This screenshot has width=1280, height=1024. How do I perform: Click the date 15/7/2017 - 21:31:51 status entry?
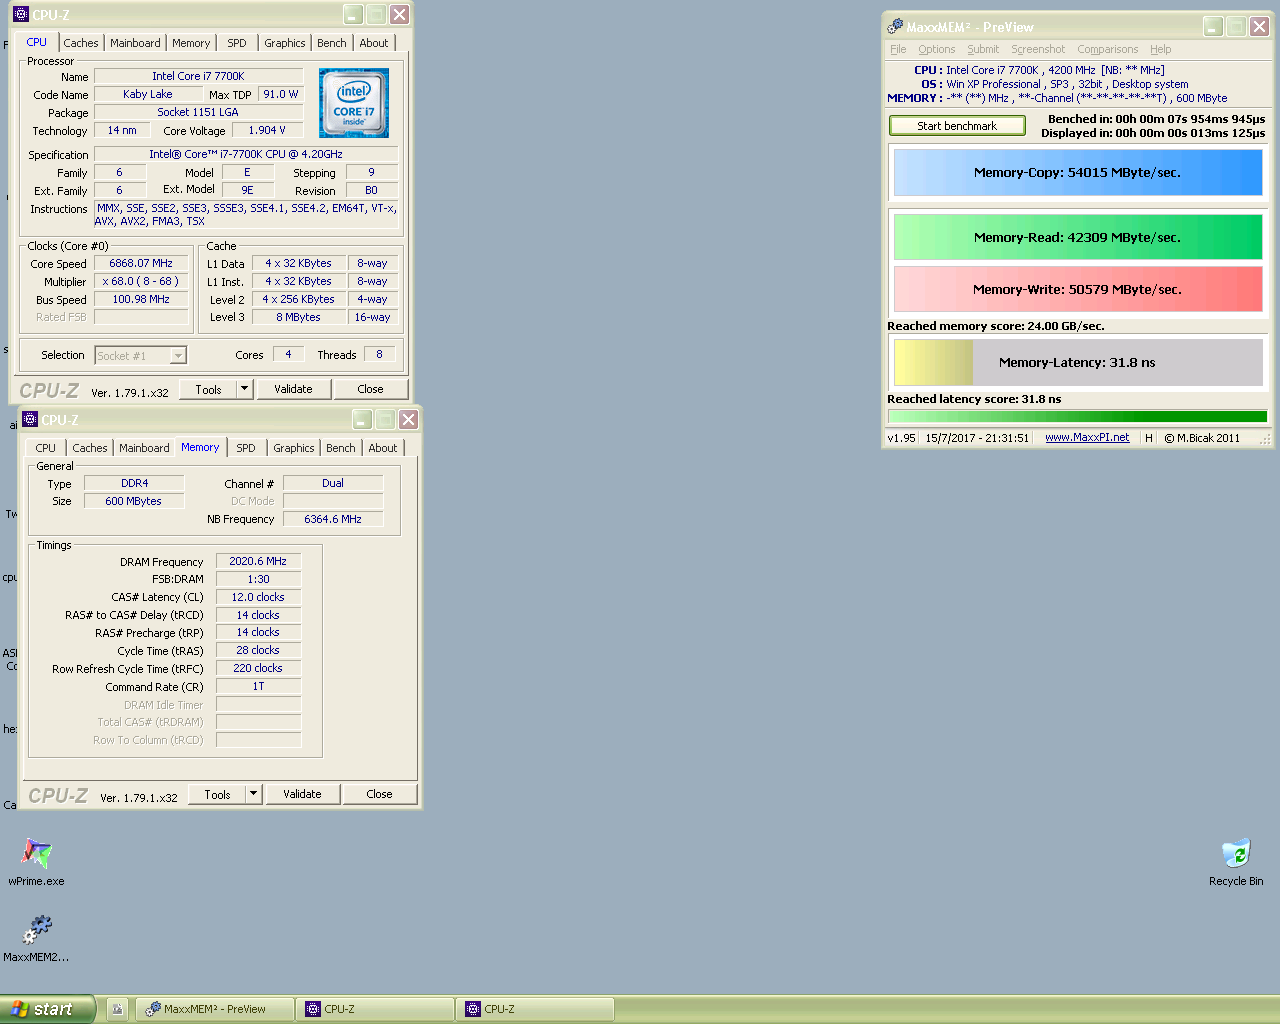977,438
